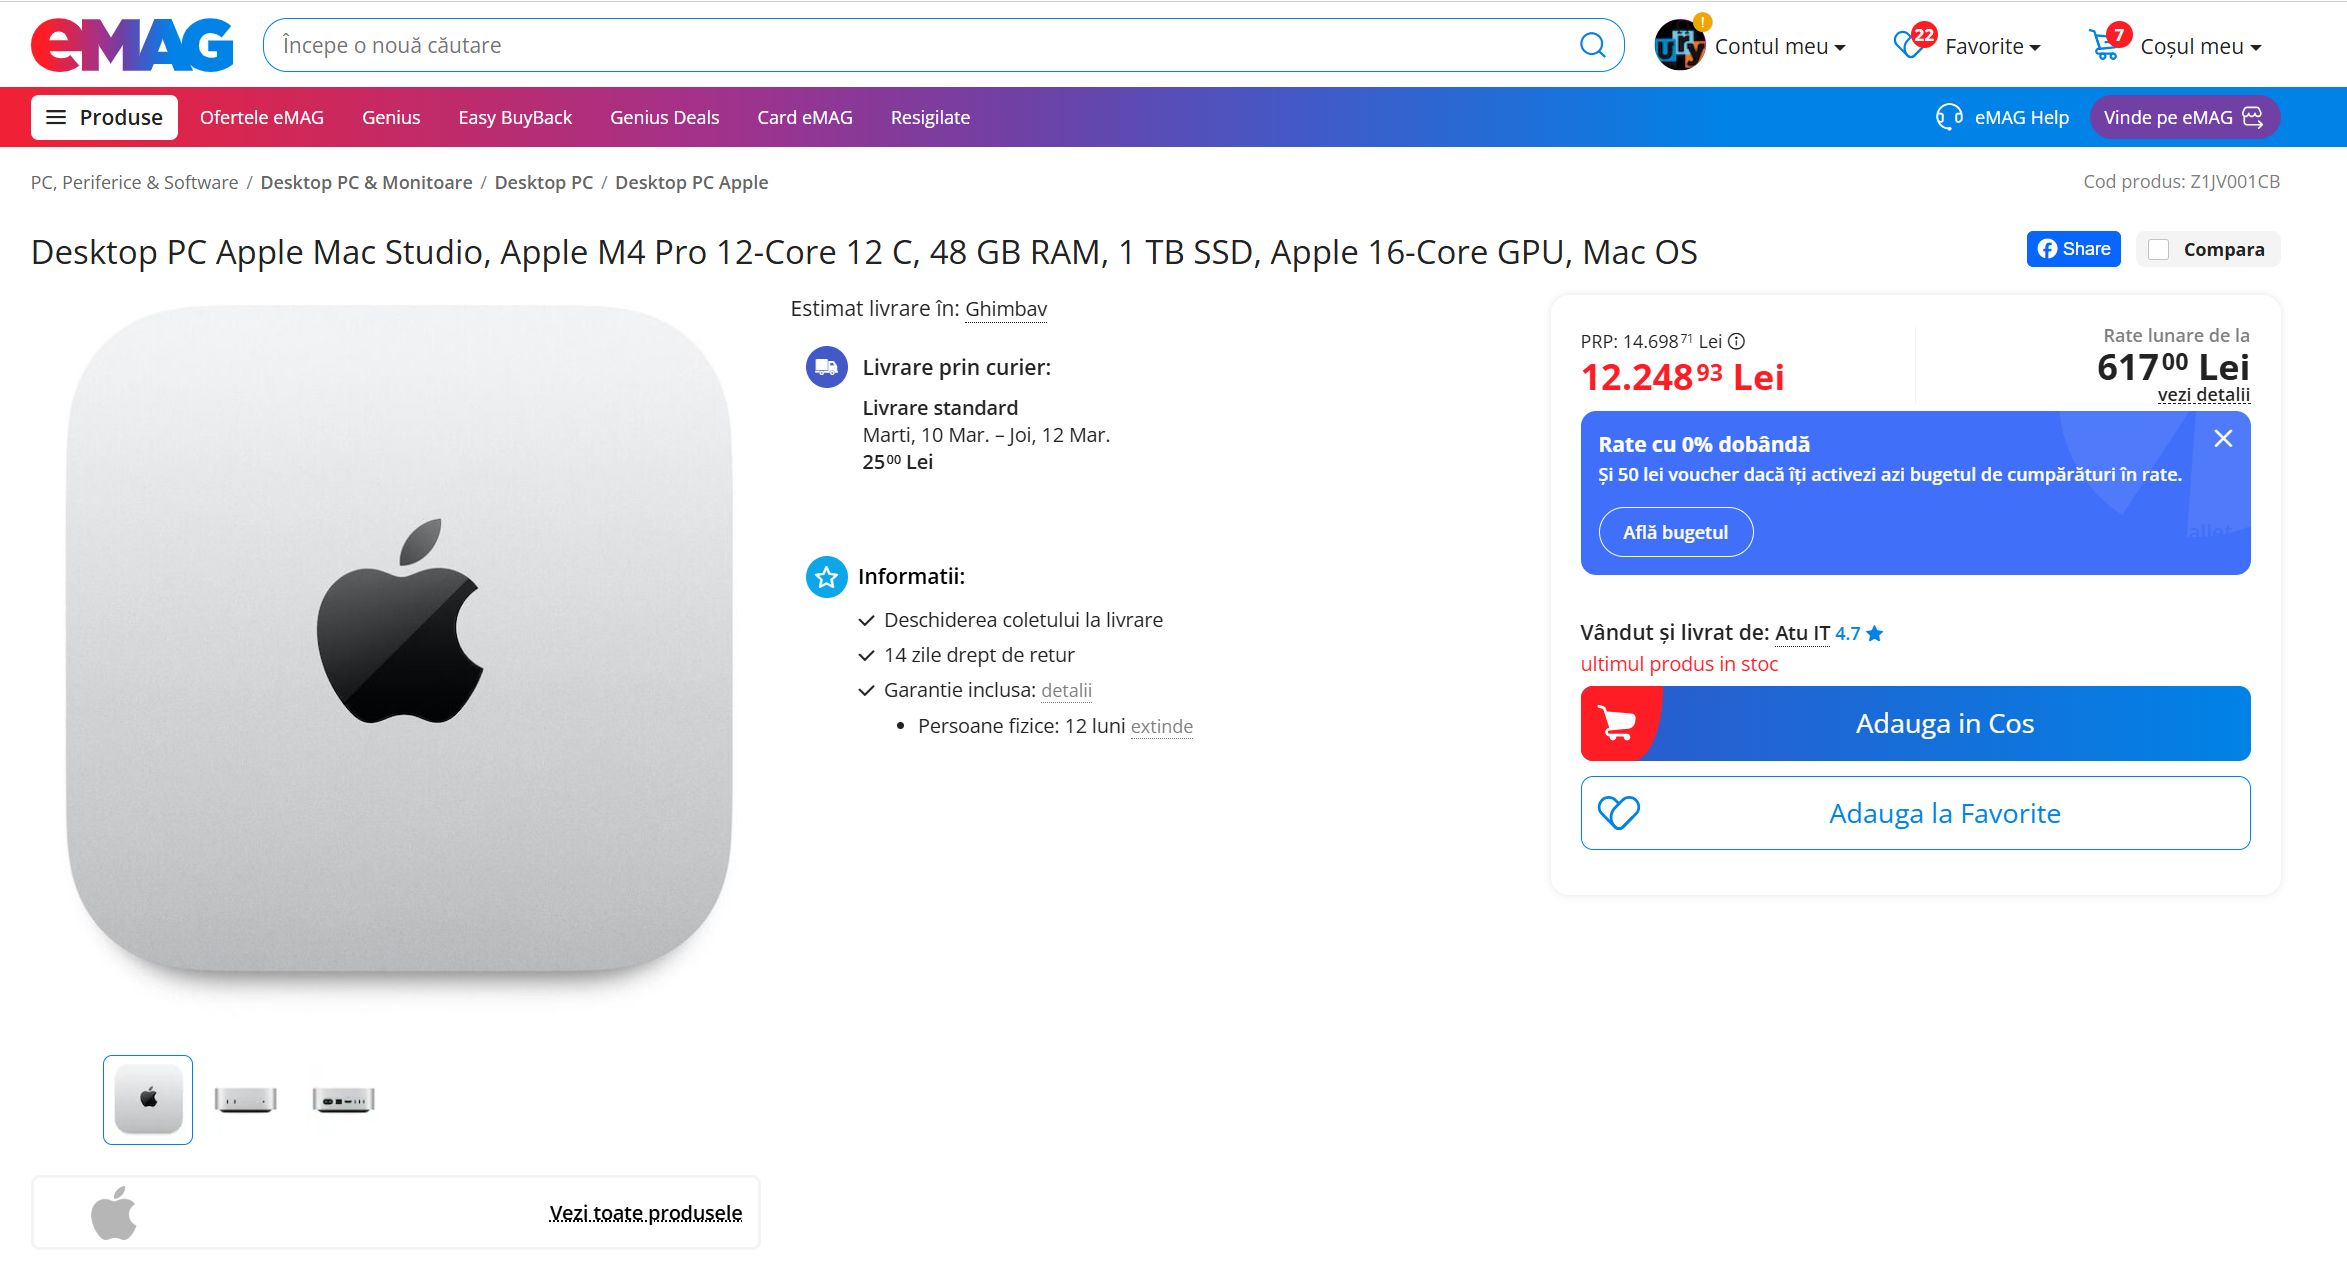
Task: Open the Coșul meu dropdown
Action: [x=2200, y=46]
